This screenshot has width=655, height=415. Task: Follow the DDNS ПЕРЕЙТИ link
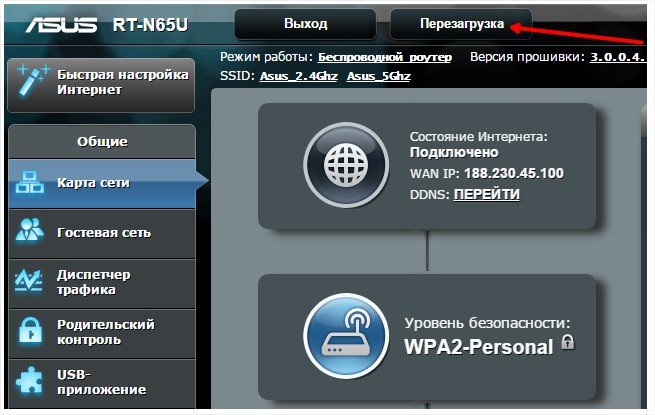(x=486, y=194)
